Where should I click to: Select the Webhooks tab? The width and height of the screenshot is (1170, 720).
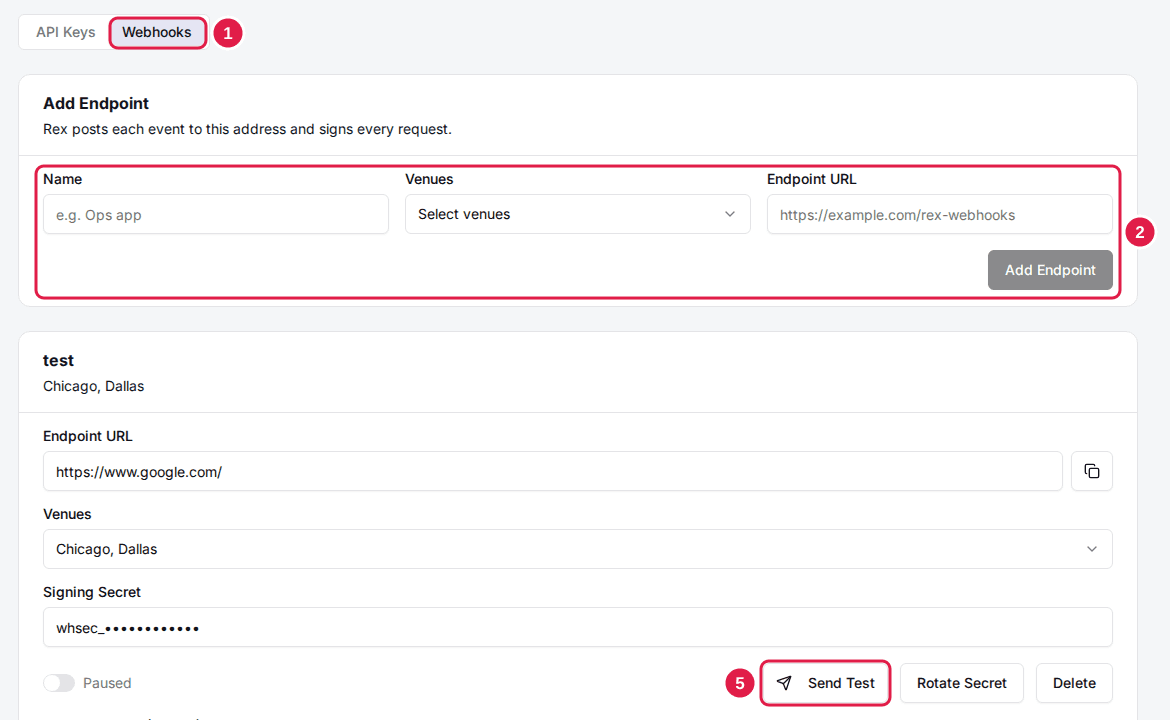(157, 32)
